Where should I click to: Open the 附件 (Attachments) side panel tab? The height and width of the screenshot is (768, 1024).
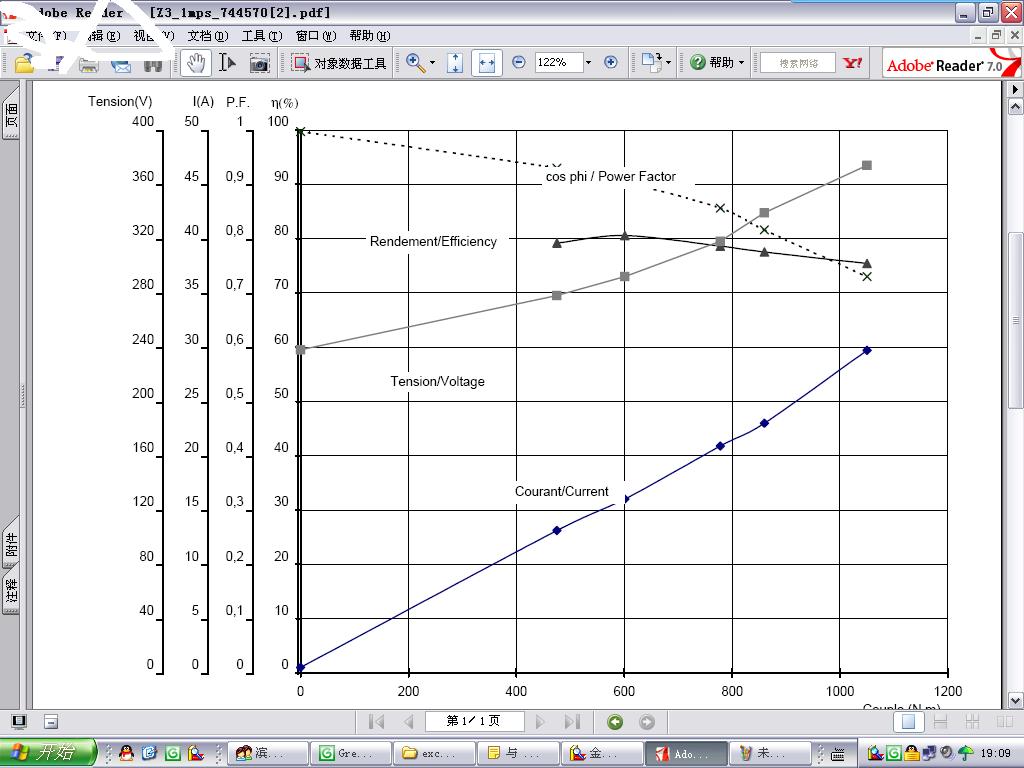(11, 544)
